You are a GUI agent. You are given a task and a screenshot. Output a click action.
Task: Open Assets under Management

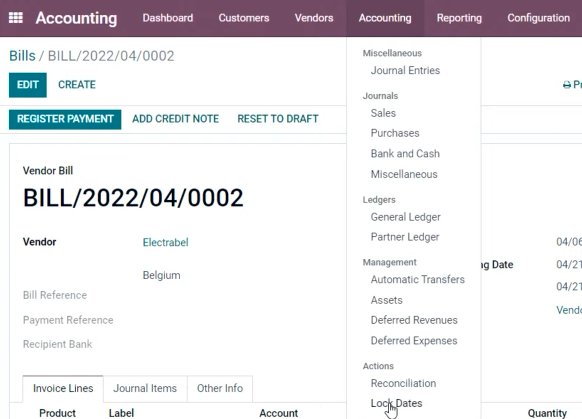pos(386,300)
